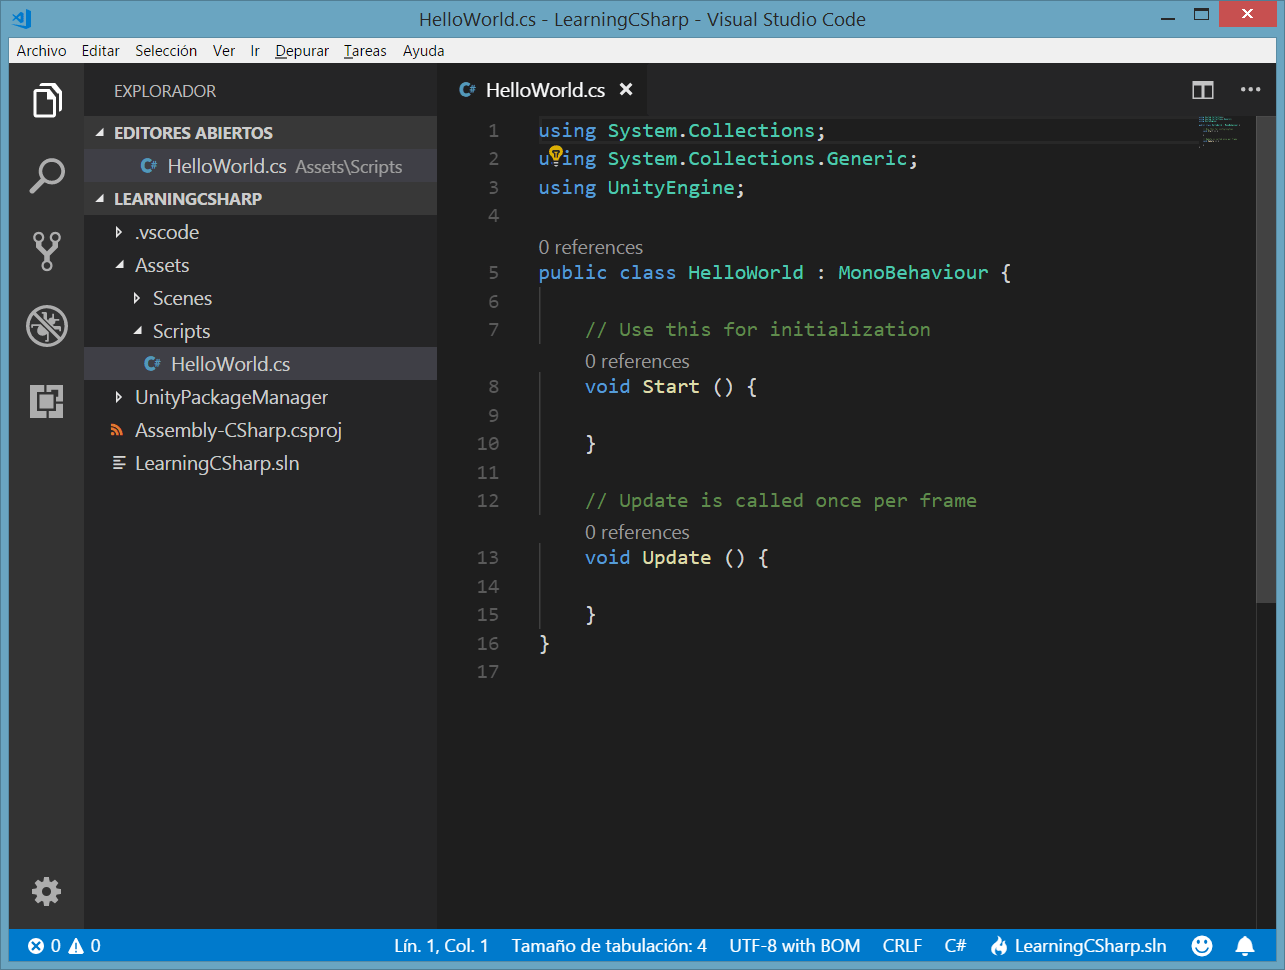Open the Debug view icon
Image resolution: width=1285 pixels, height=970 pixels.
point(47,326)
